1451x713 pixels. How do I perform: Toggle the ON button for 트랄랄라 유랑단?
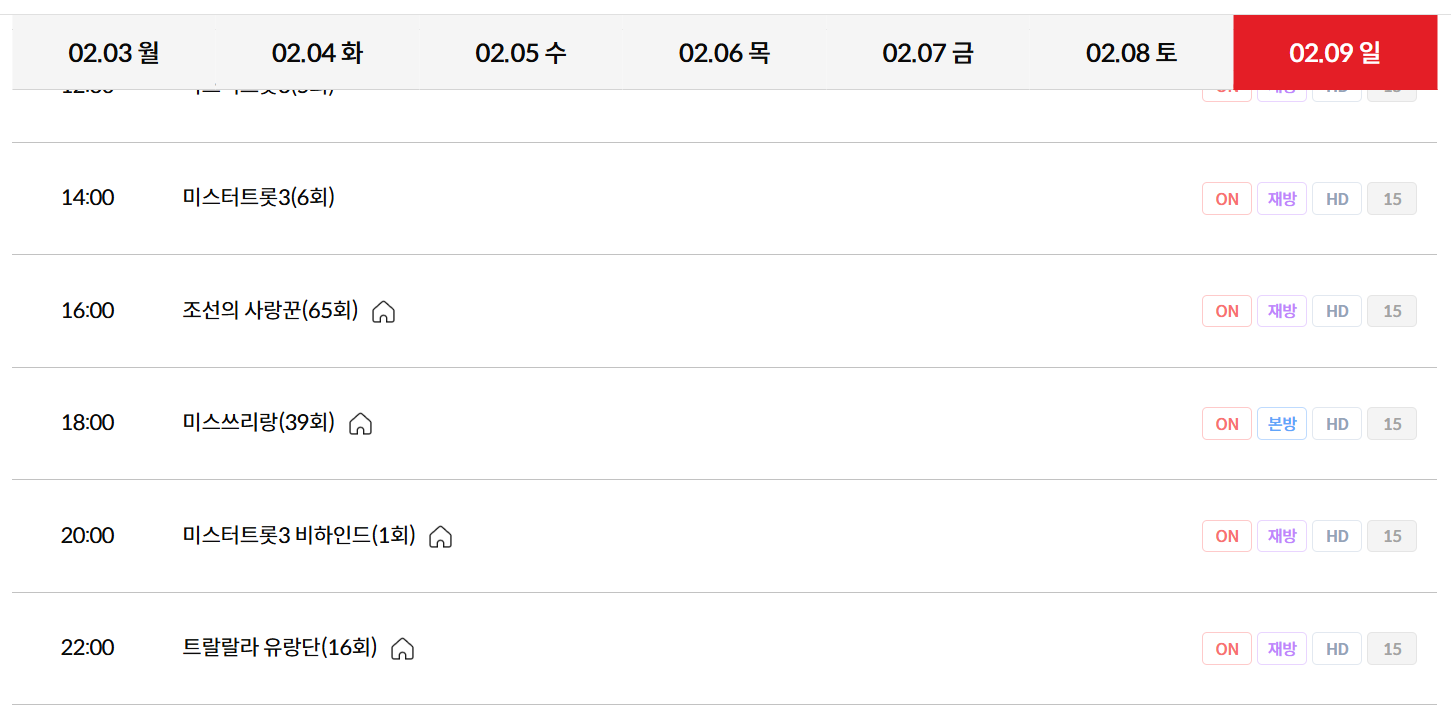point(1226,648)
